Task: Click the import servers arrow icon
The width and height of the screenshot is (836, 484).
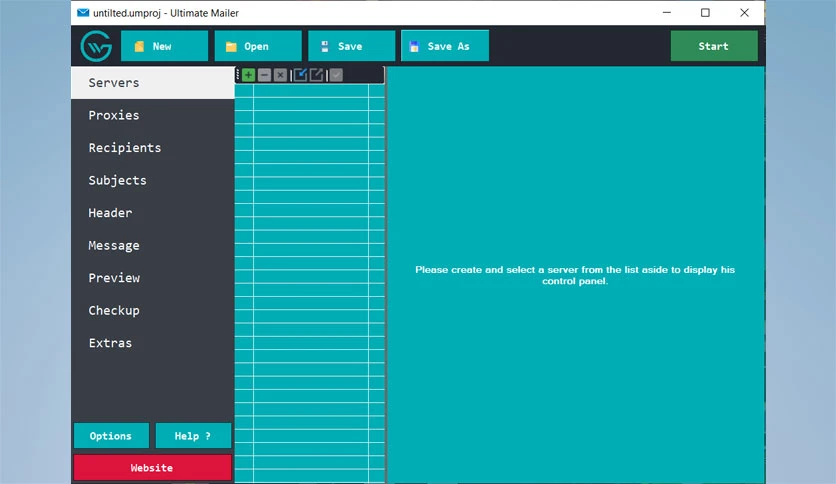Action: point(300,75)
